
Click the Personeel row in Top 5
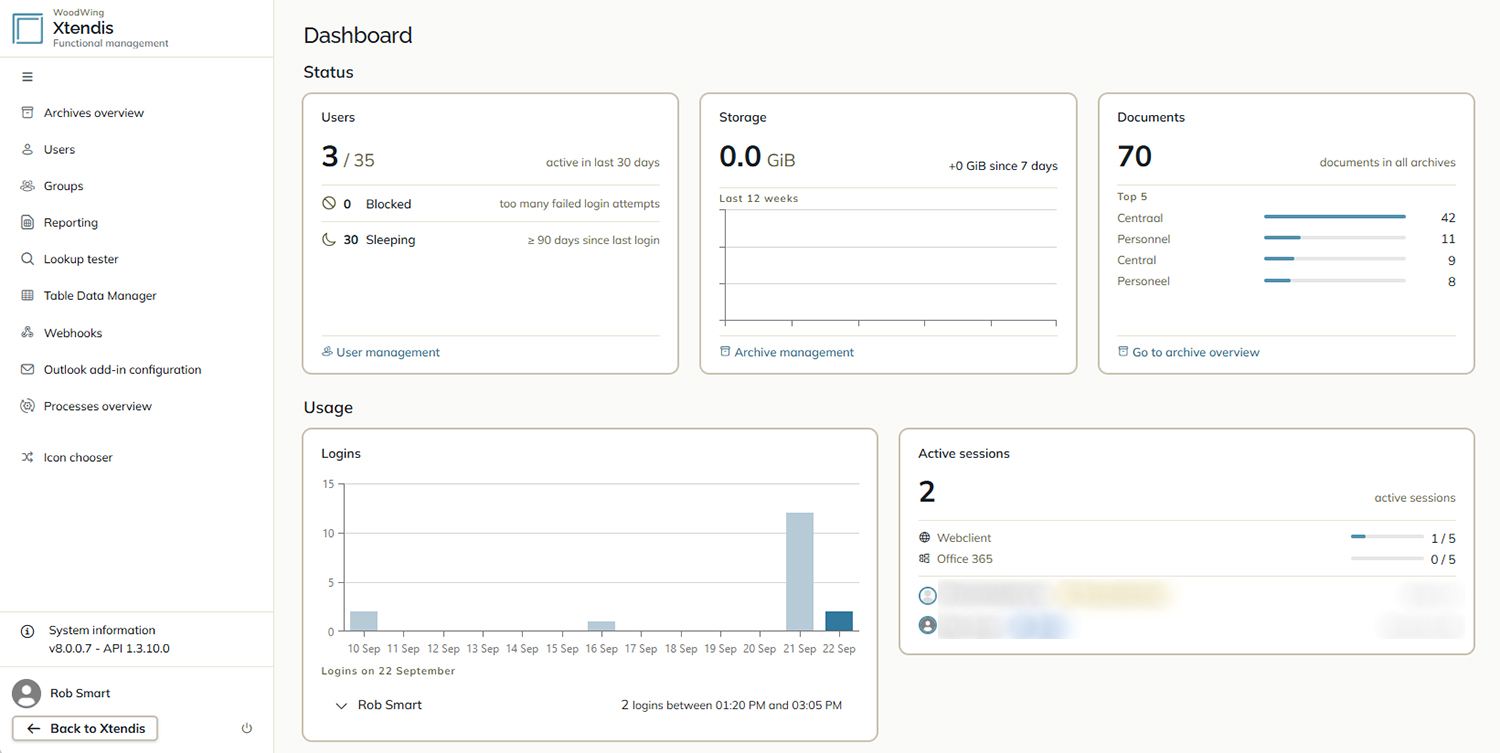1286,282
